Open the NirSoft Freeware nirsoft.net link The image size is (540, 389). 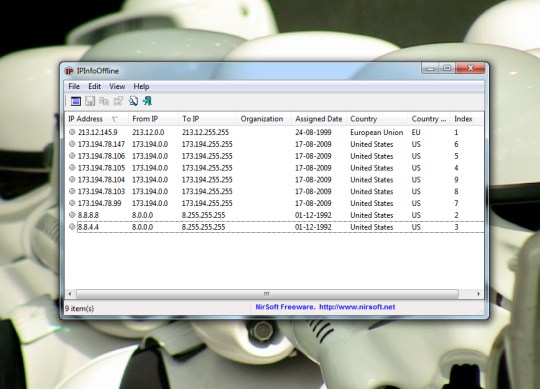(325, 307)
